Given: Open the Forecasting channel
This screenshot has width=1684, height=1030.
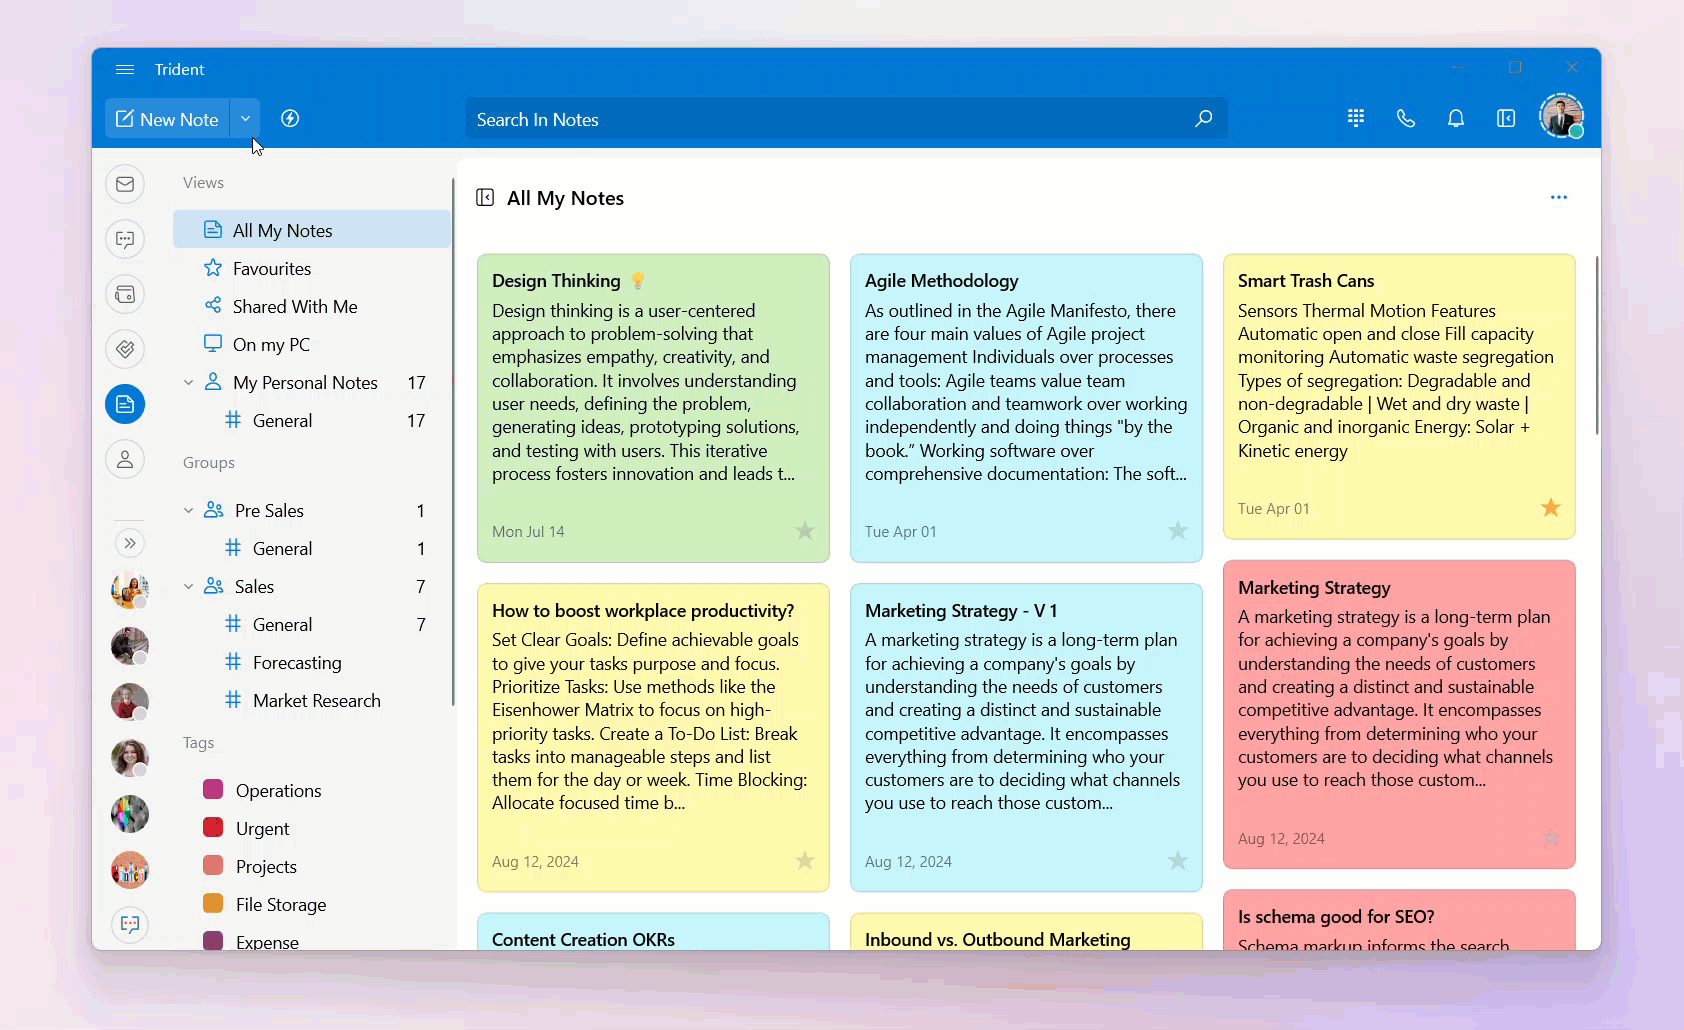Looking at the screenshot, I should point(312,662).
